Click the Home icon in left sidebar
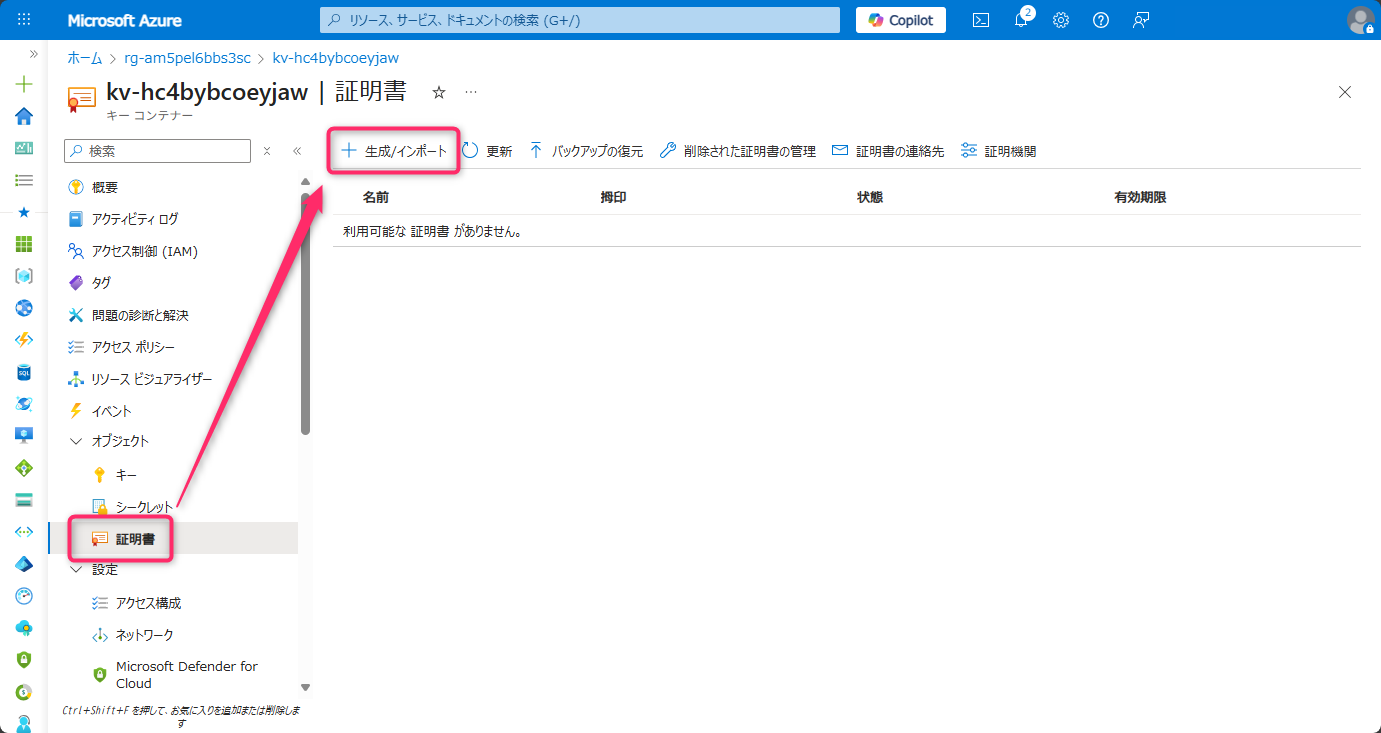The width and height of the screenshot is (1381, 733). coord(24,116)
